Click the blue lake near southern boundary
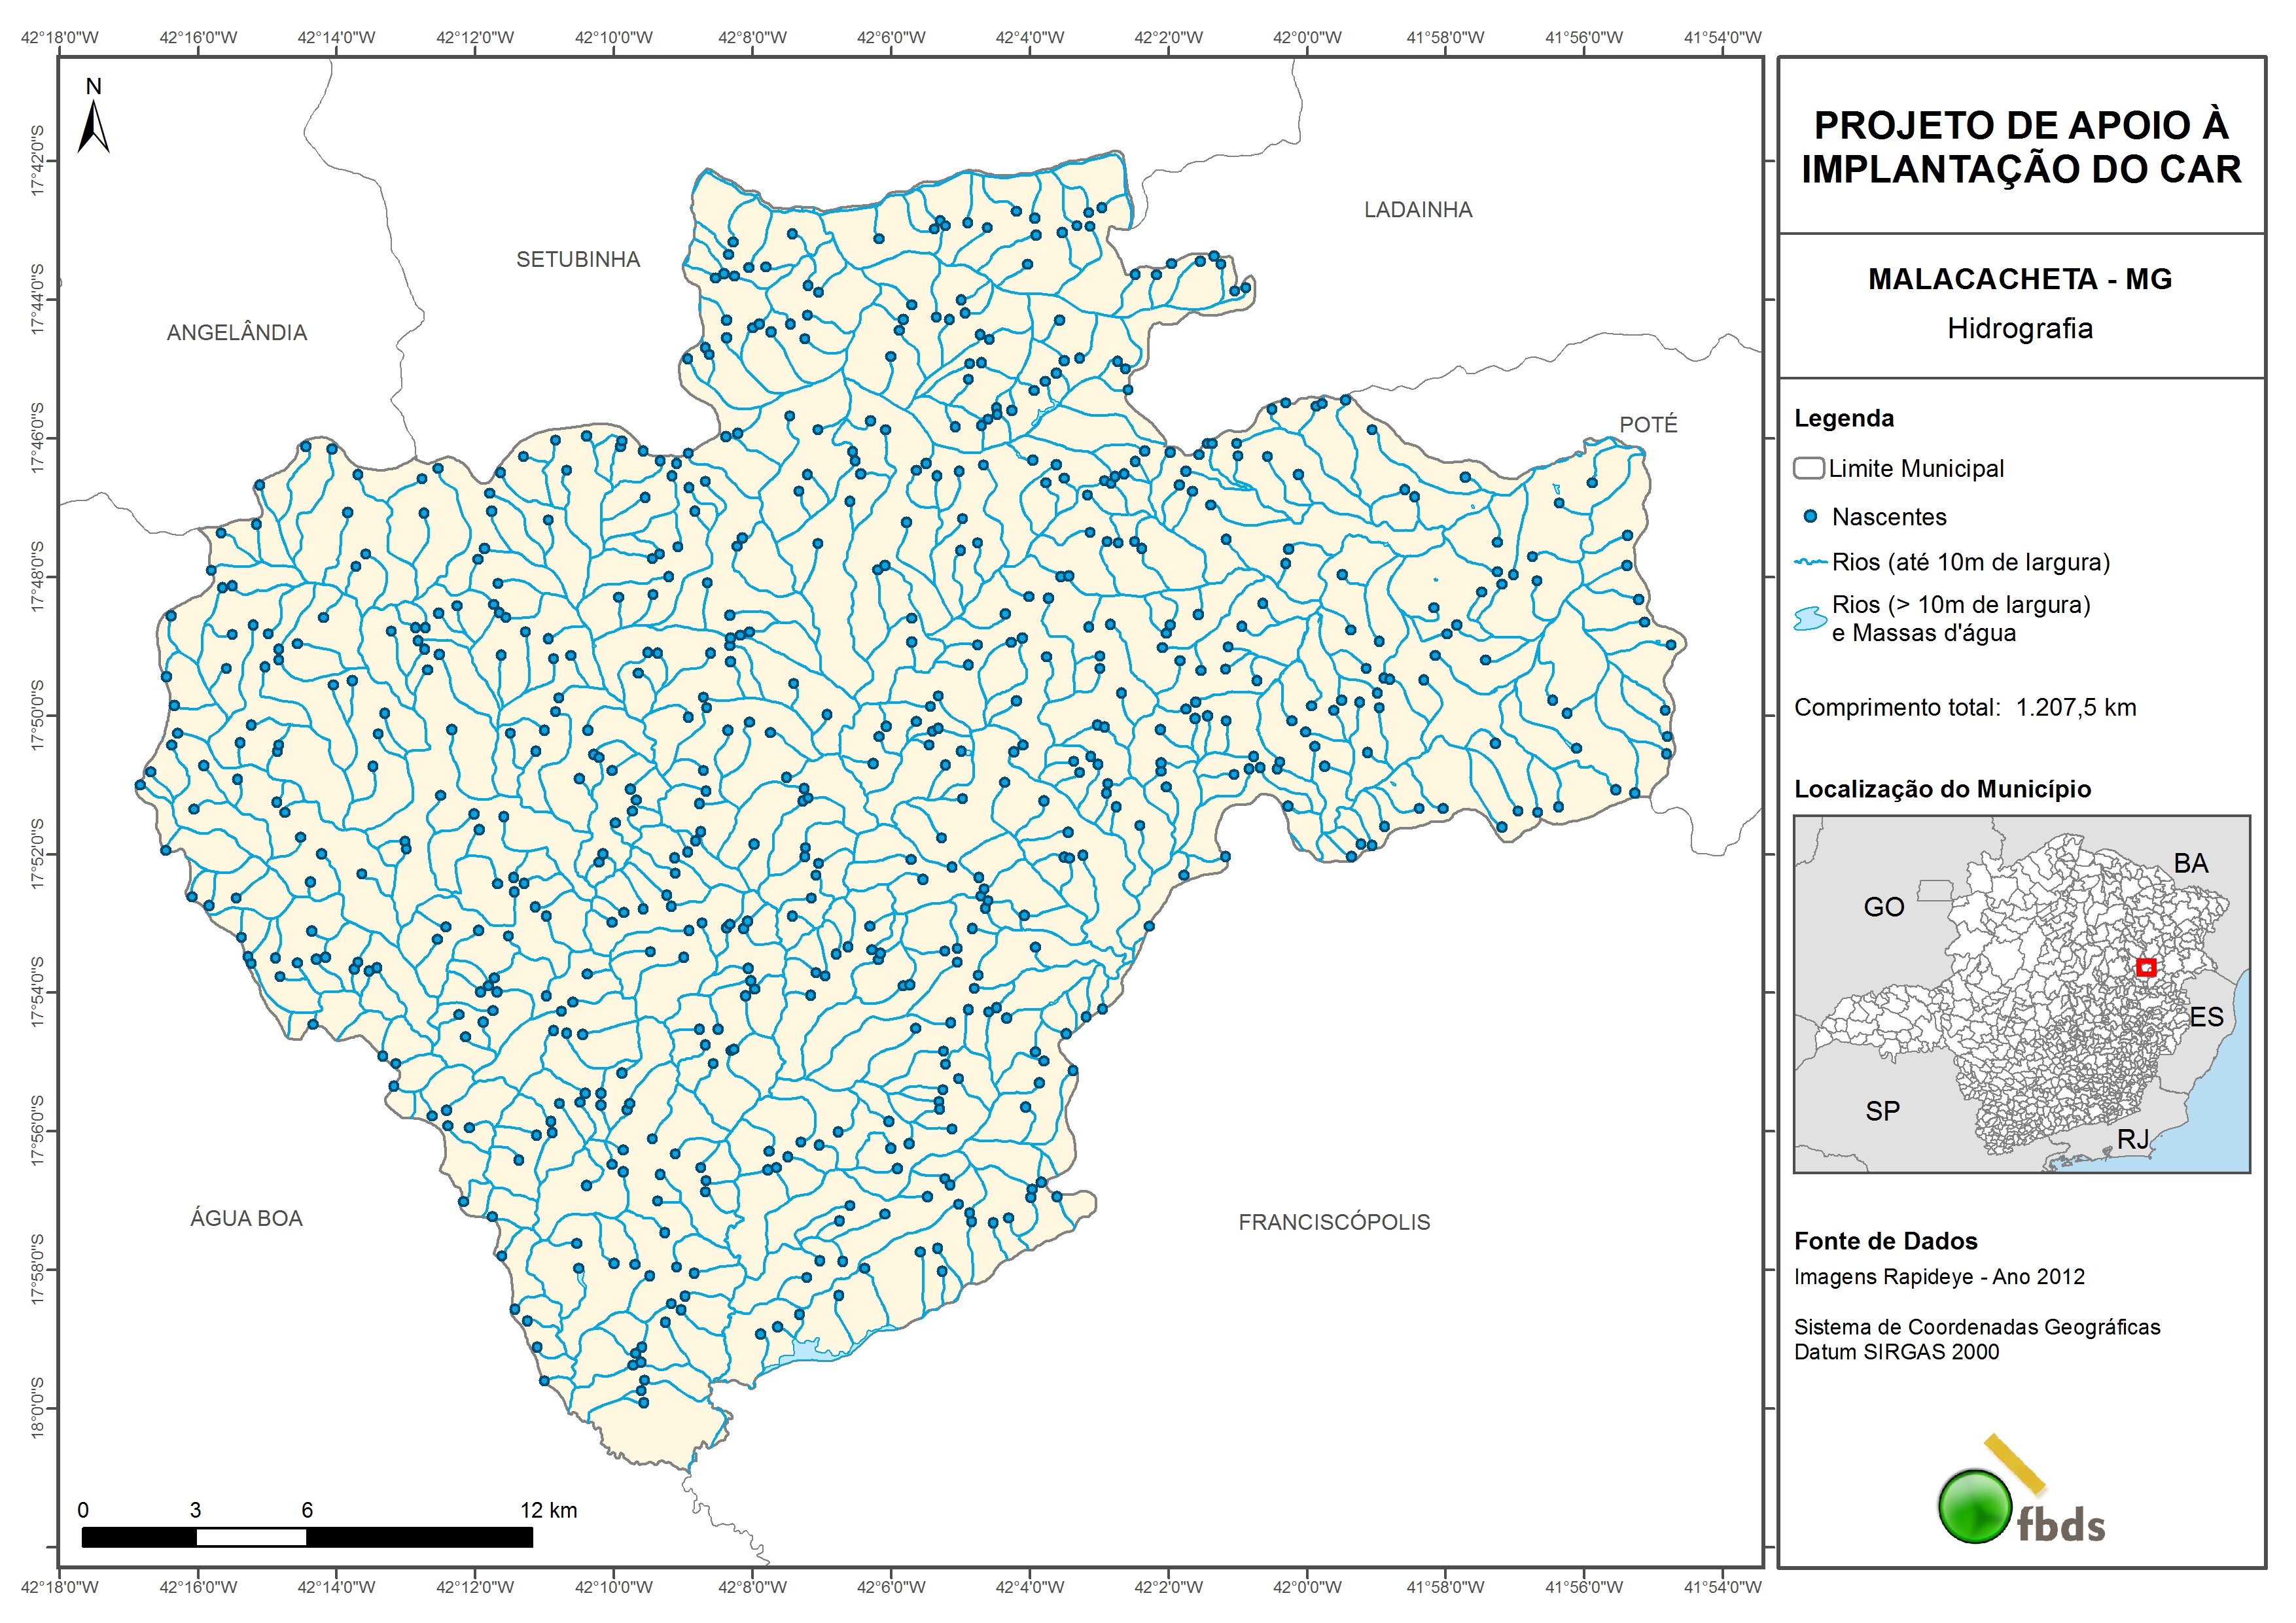The image size is (2296, 1623). coord(807,1352)
